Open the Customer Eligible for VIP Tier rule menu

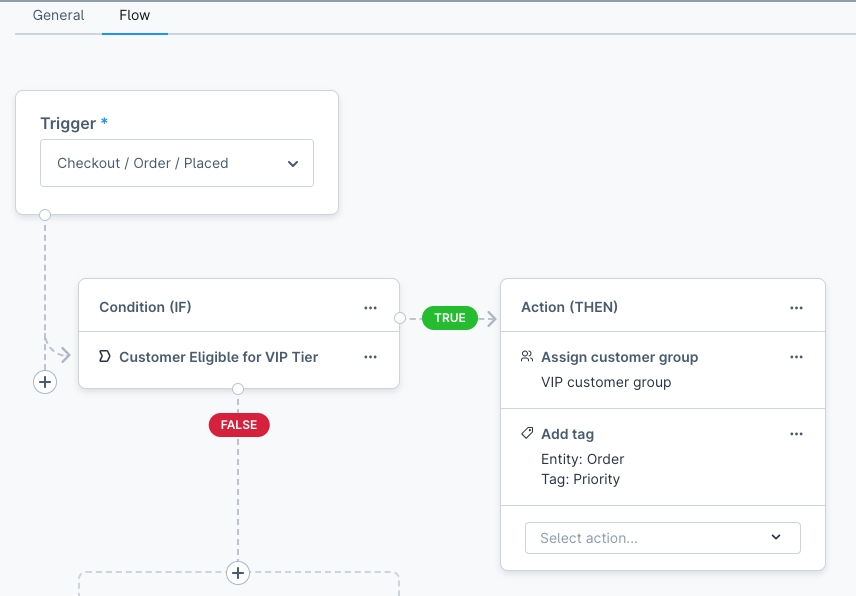(x=370, y=357)
